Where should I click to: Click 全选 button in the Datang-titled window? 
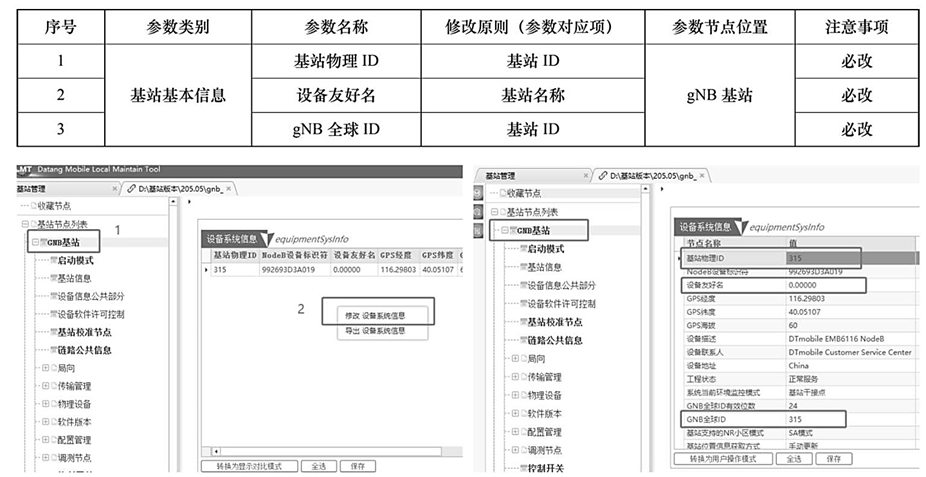319,466
